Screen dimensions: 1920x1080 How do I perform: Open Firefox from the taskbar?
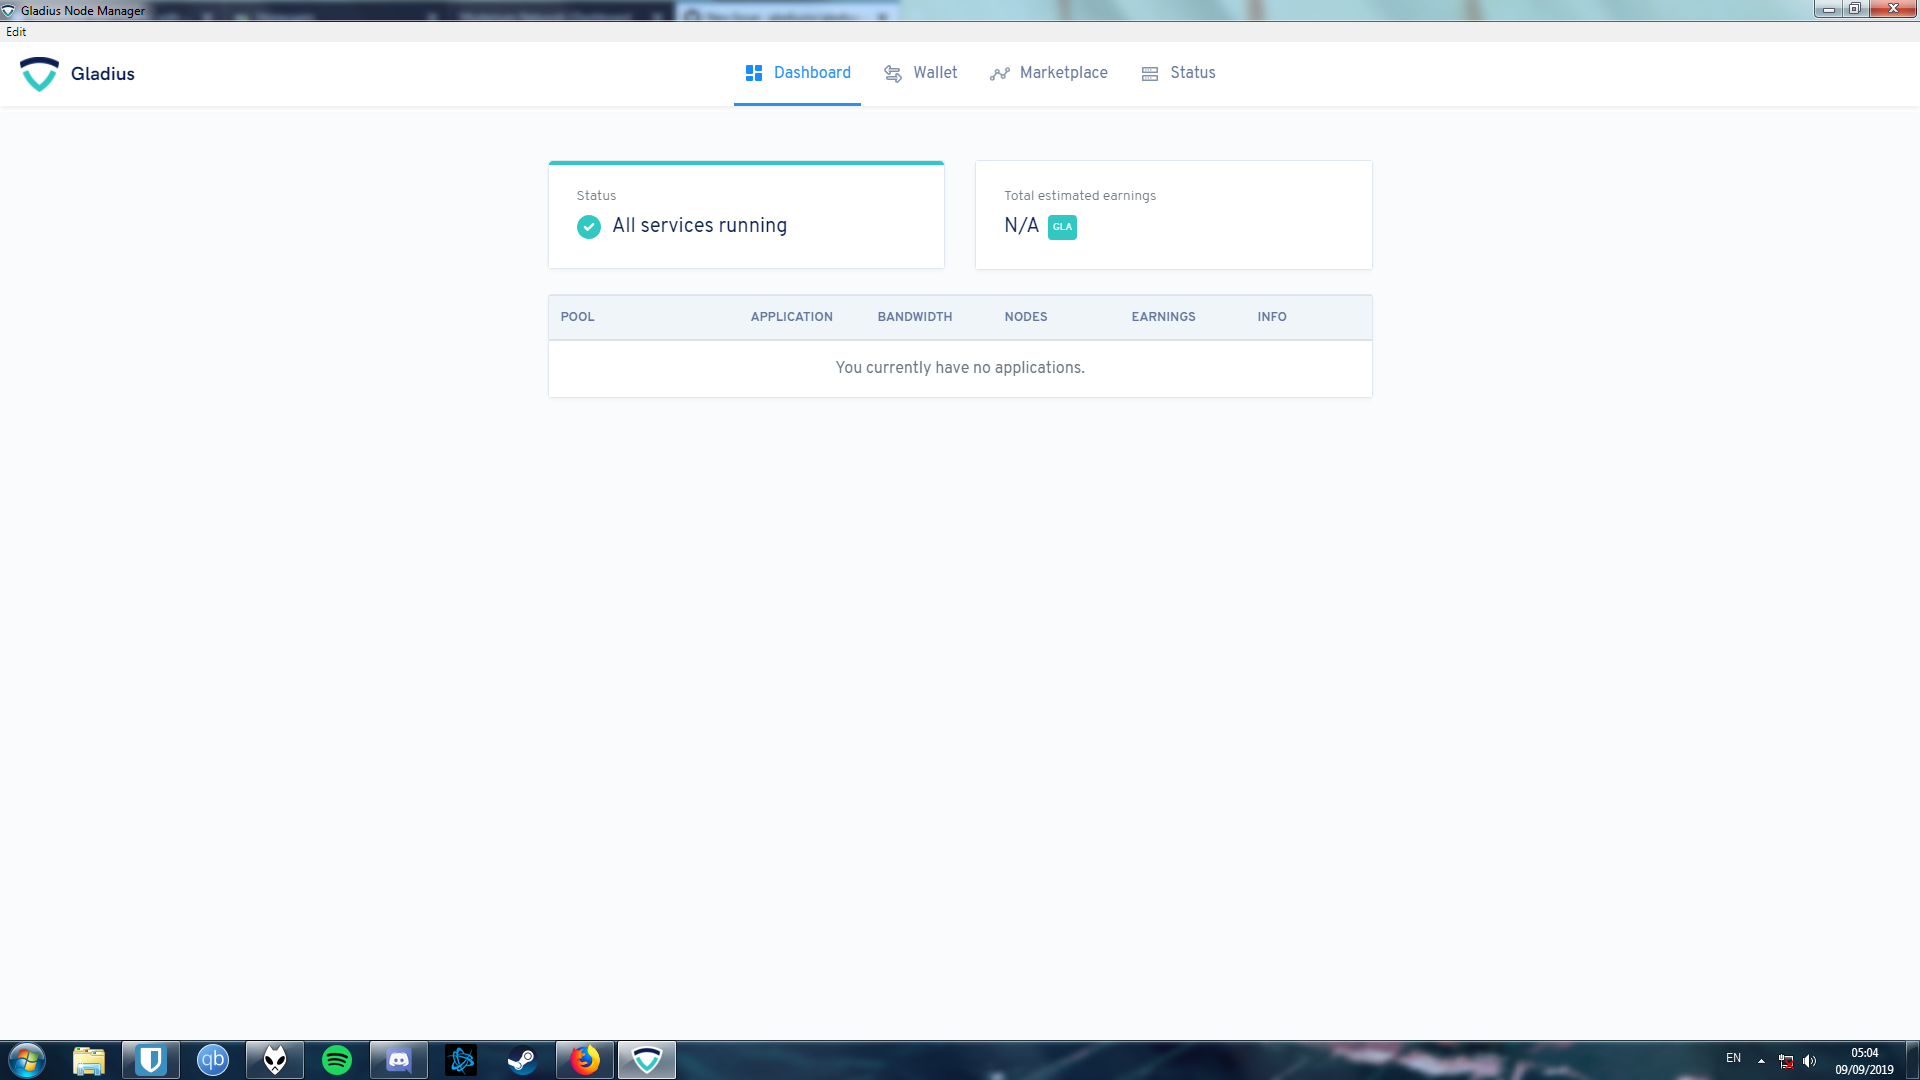[x=585, y=1060]
